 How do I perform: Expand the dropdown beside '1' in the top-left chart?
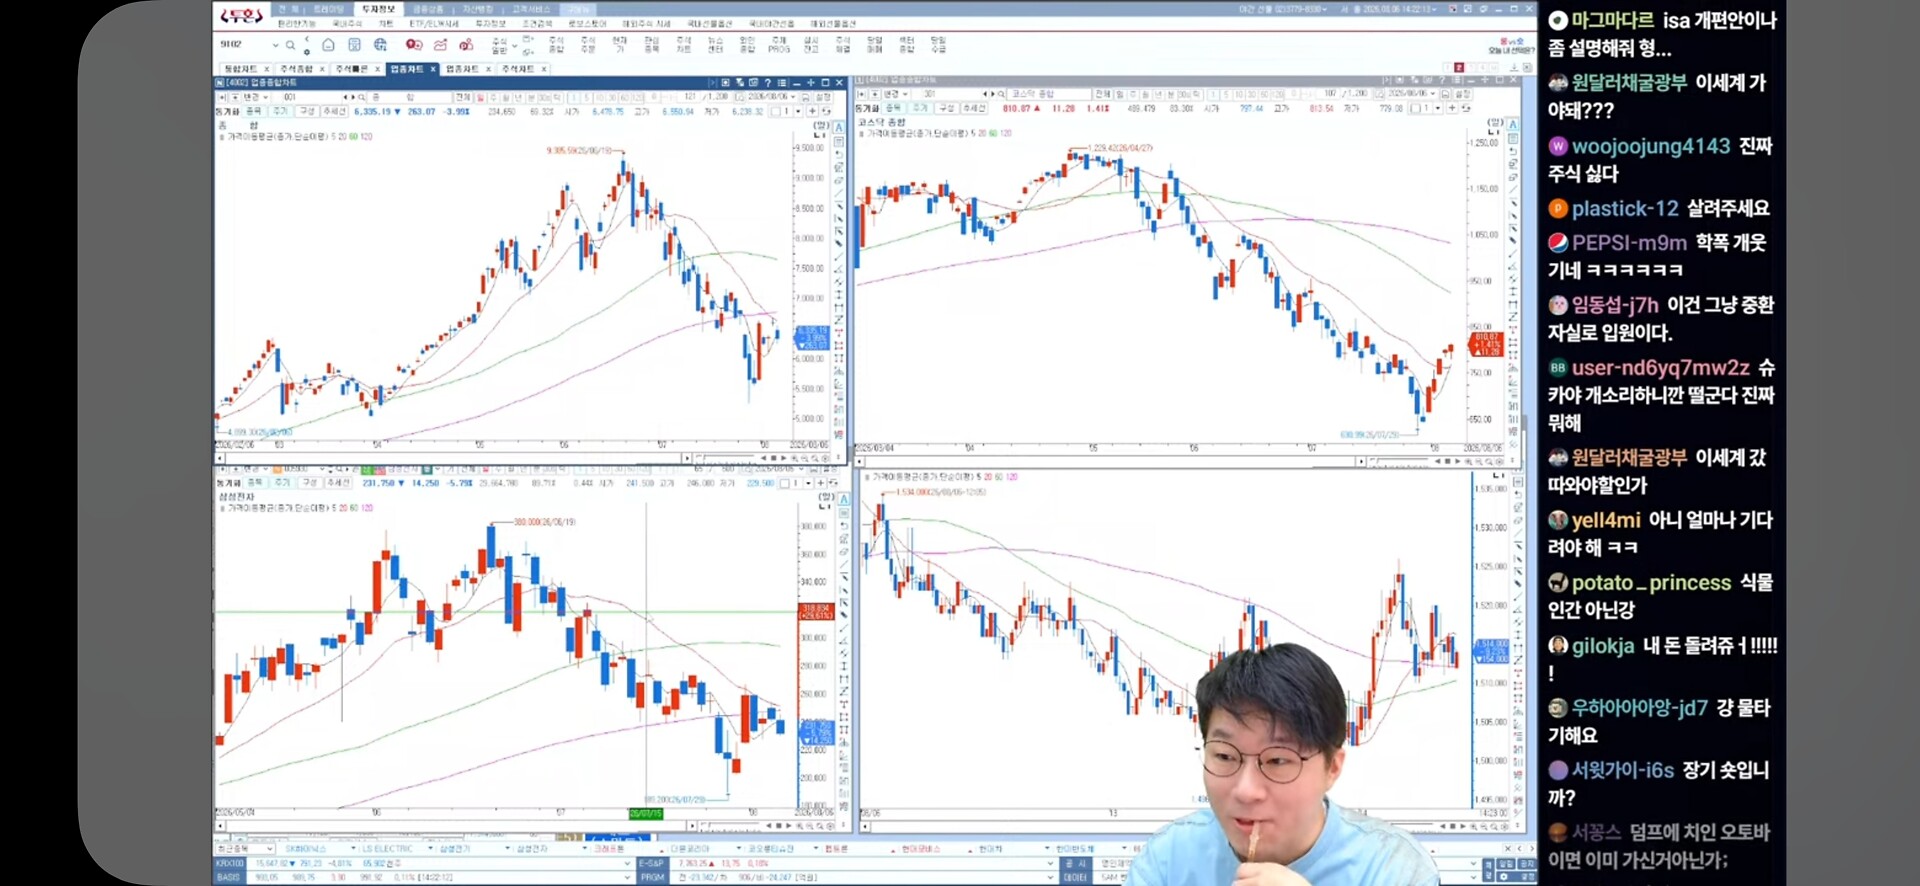(798, 111)
